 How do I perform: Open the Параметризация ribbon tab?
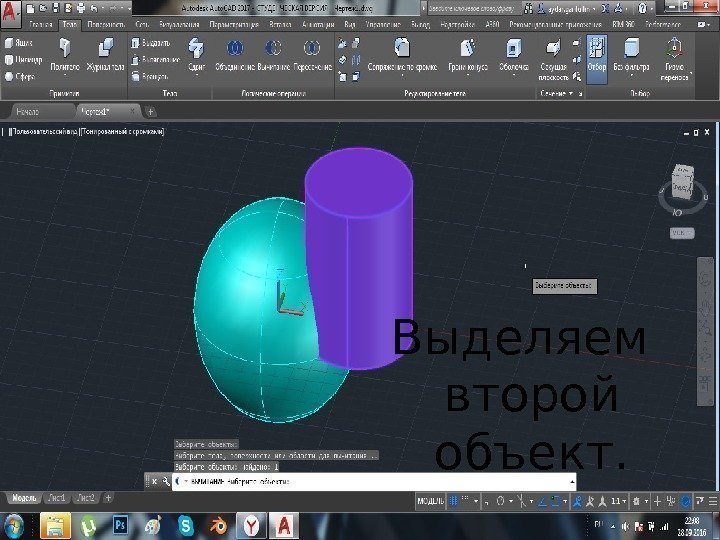point(234,24)
